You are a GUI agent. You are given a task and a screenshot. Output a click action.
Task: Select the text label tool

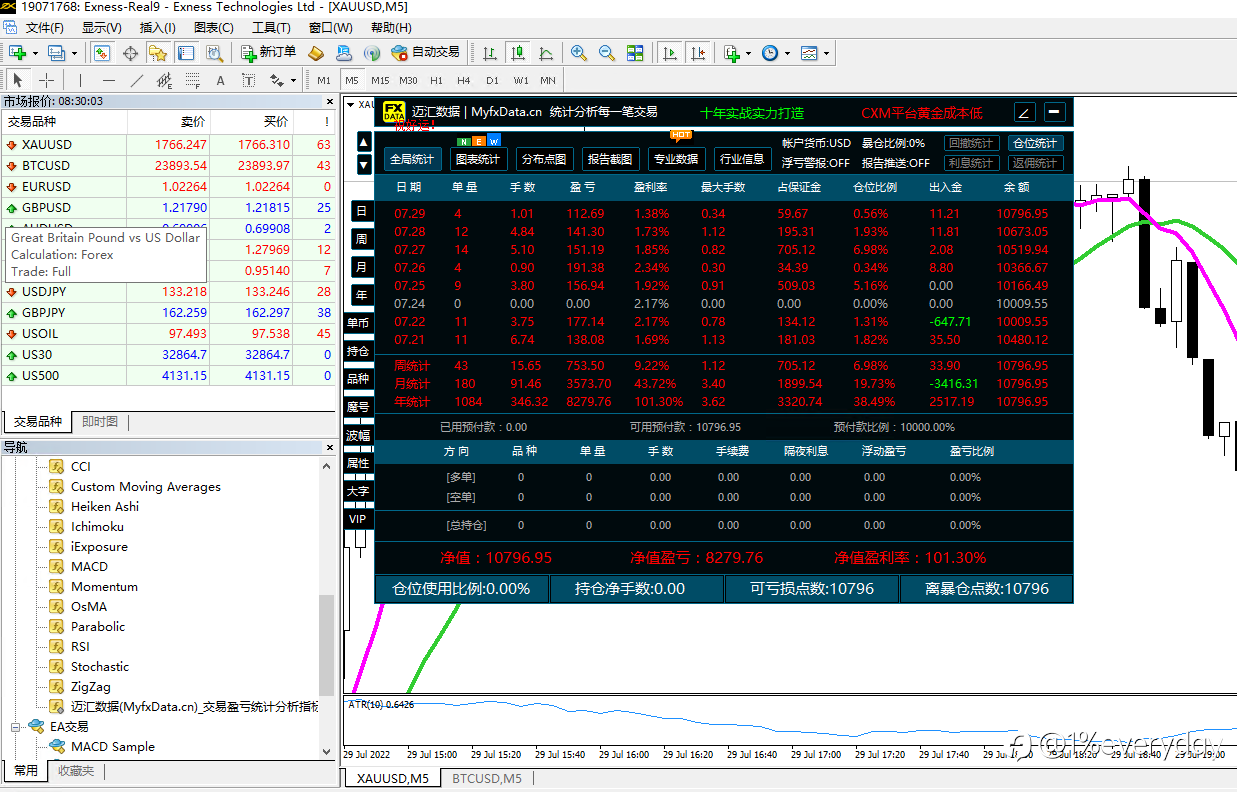[x=249, y=80]
